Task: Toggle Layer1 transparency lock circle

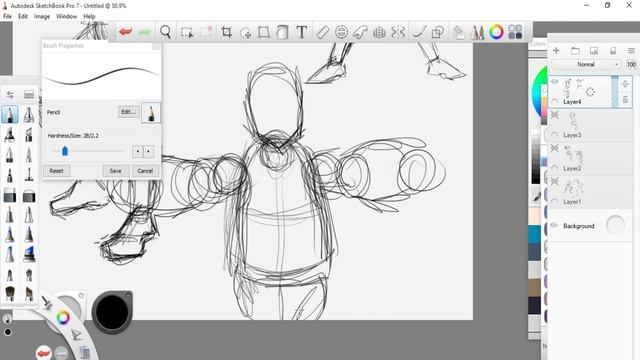Action: click(x=554, y=202)
